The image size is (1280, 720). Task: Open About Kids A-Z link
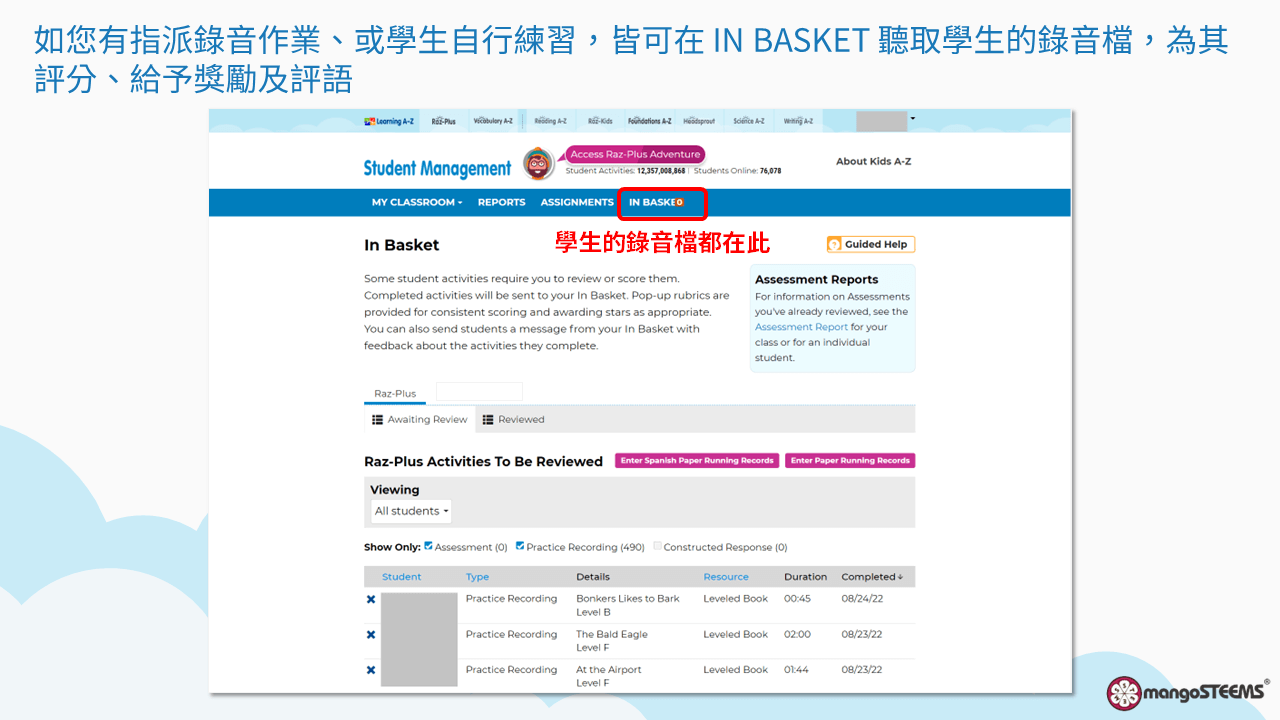pyautogui.click(x=873, y=161)
